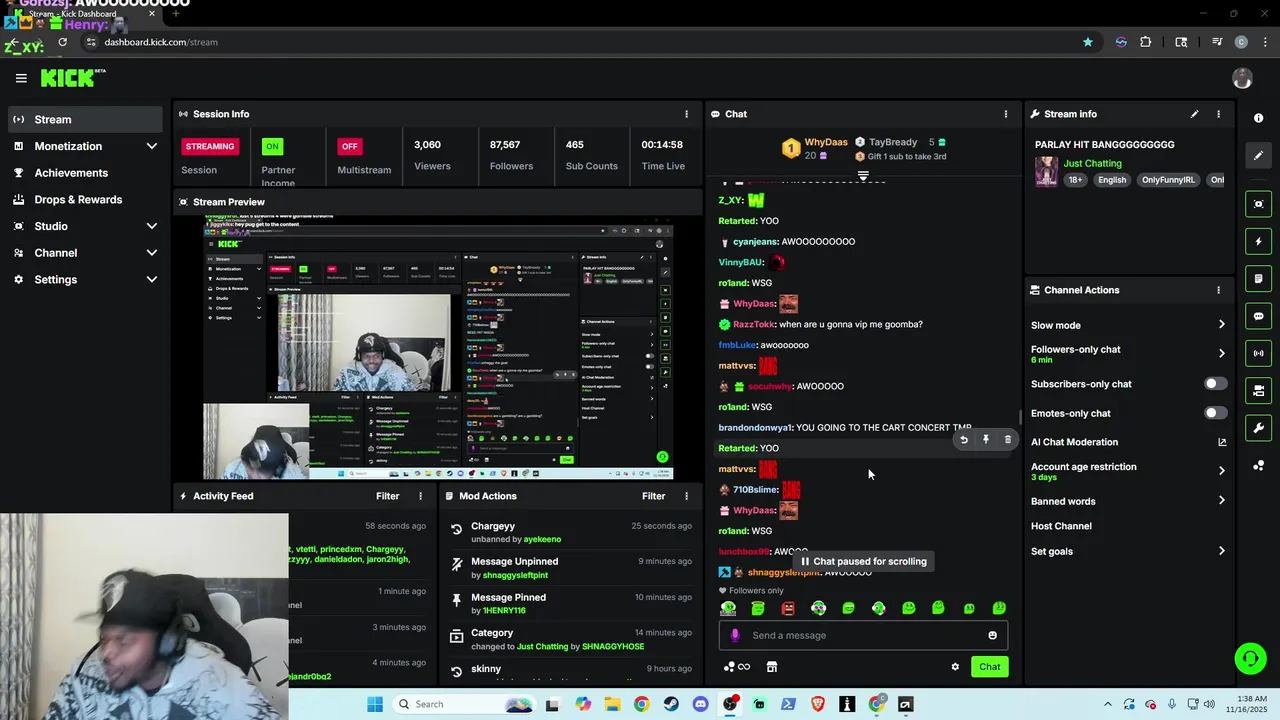This screenshot has width=1280, height=720.
Task: Open Brave browser from taskbar
Action: pos(818,704)
